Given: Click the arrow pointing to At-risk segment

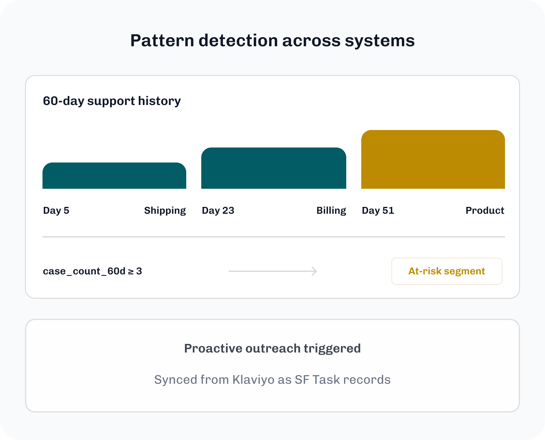Looking at the screenshot, I should [273, 271].
